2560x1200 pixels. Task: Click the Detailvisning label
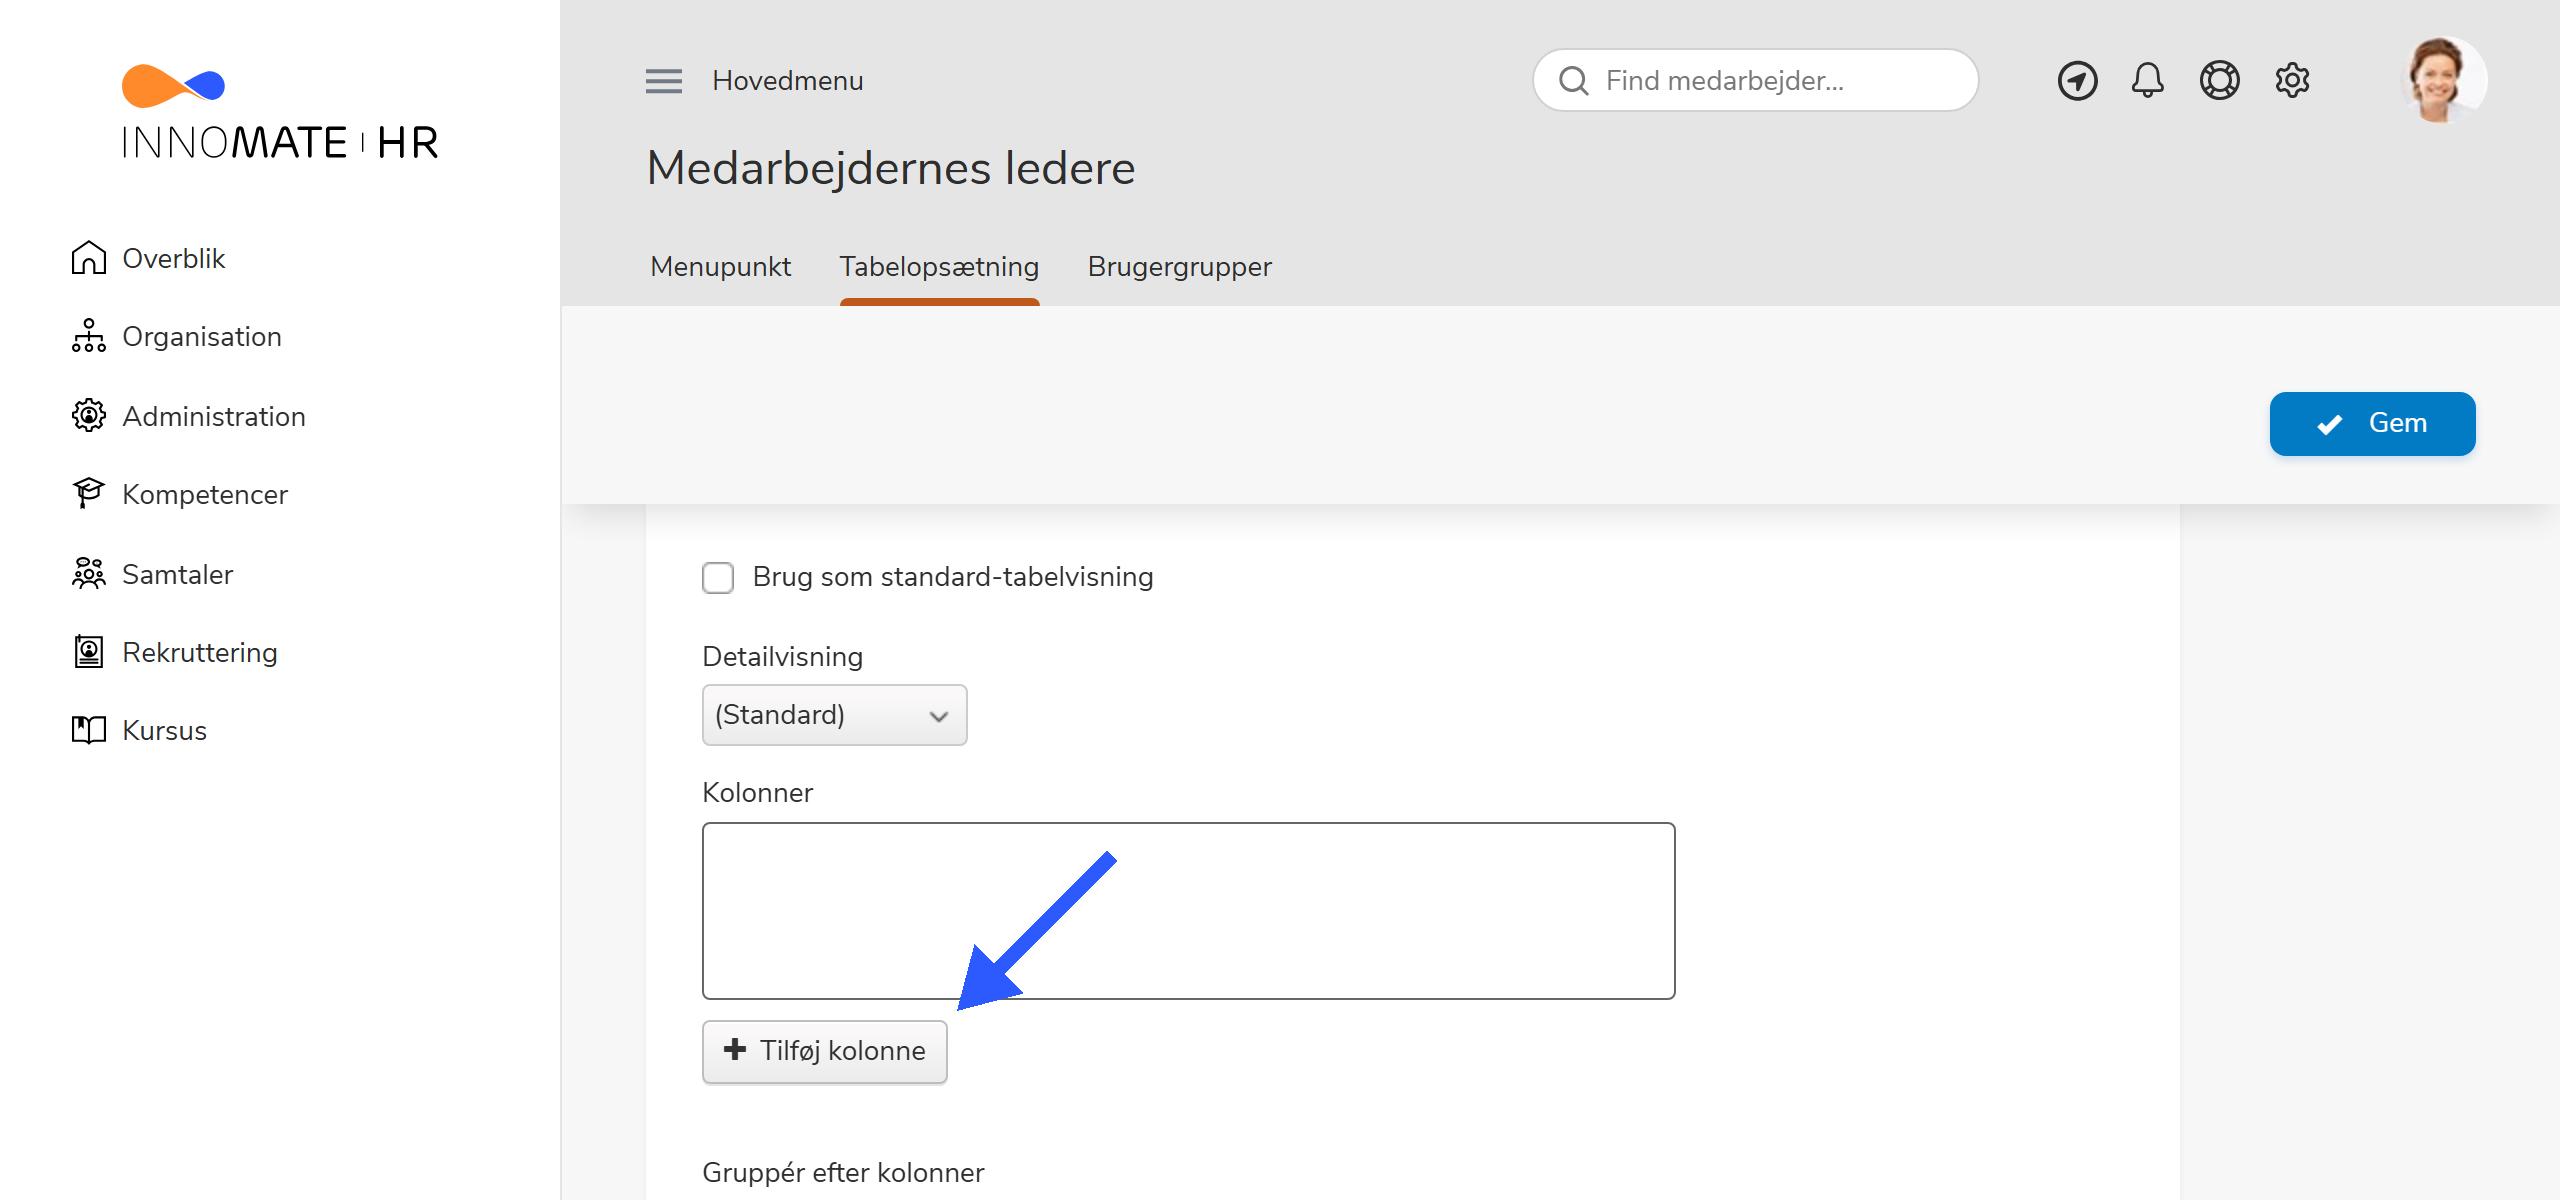tap(782, 657)
